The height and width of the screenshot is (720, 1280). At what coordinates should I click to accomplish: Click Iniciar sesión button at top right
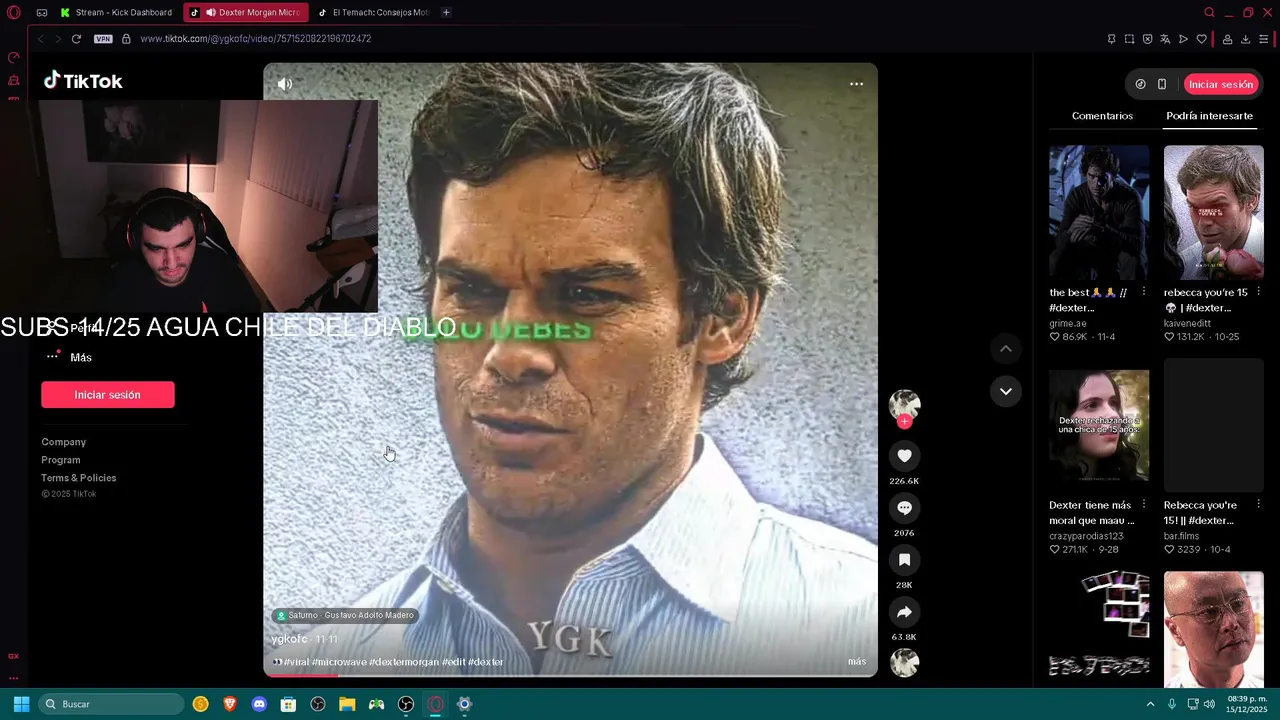click(x=1220, y=84)
